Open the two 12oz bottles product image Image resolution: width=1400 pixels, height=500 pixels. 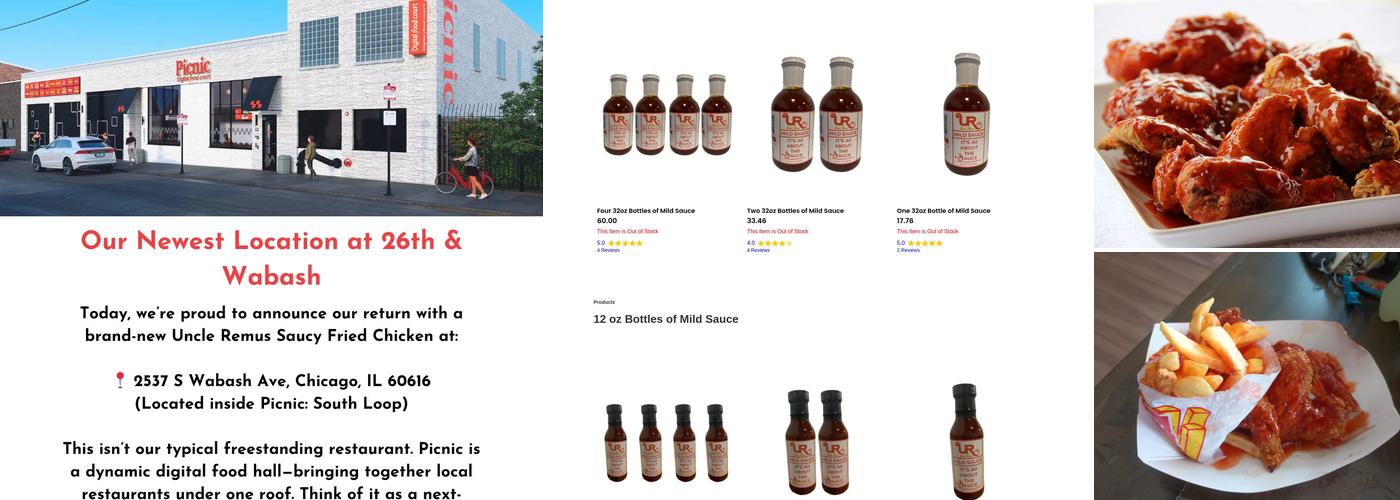click(x=816, y=442)
